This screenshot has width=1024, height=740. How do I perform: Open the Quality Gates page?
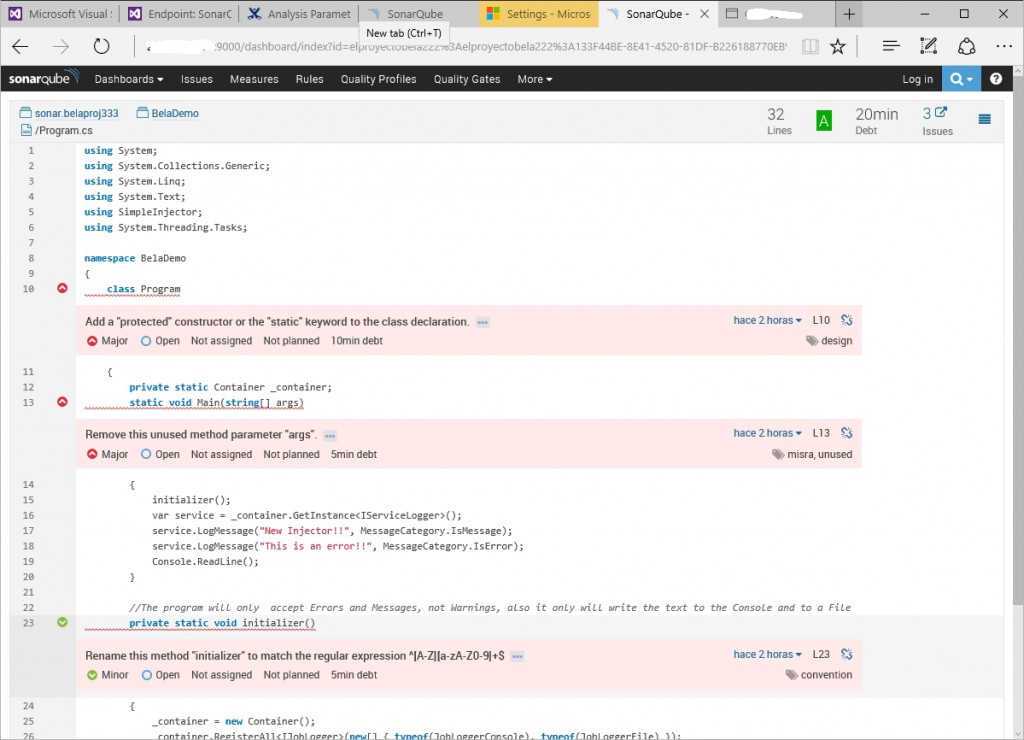click(x=467, y=79)
